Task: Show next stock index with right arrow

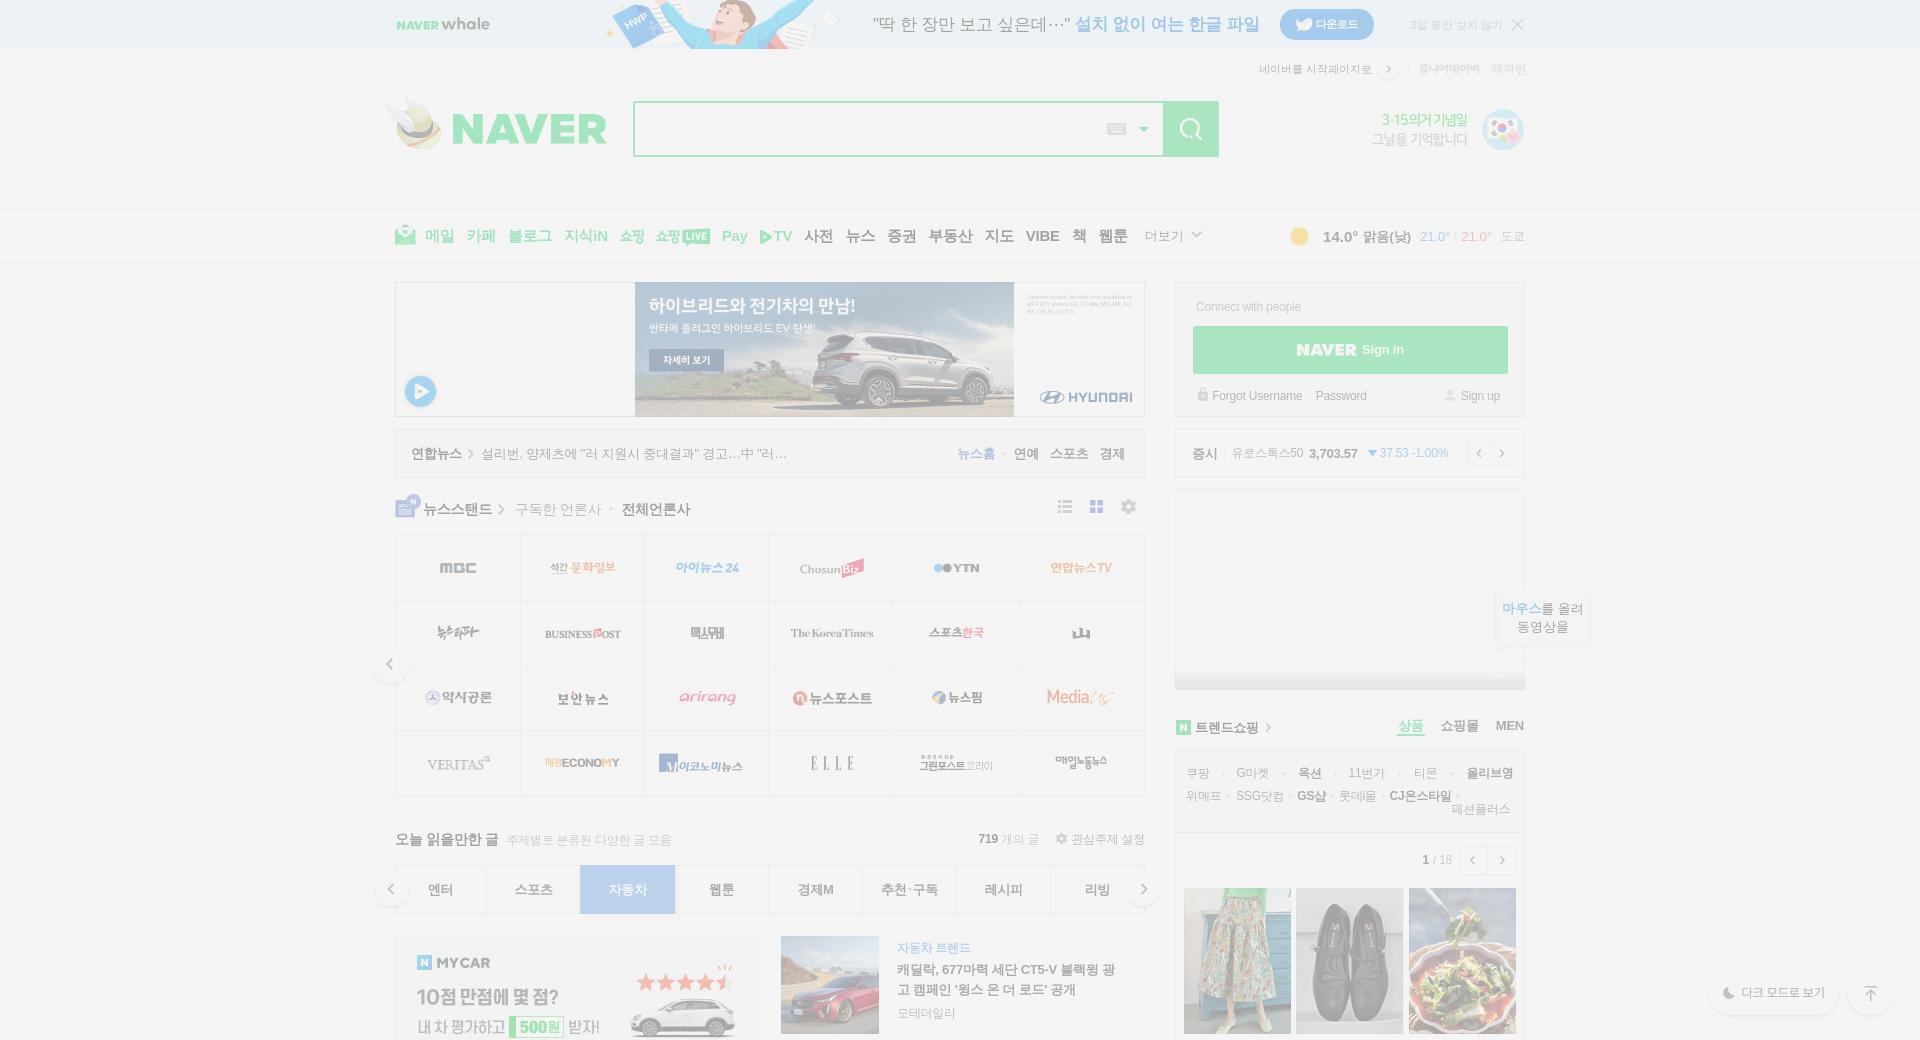Action: point(1501,453)
